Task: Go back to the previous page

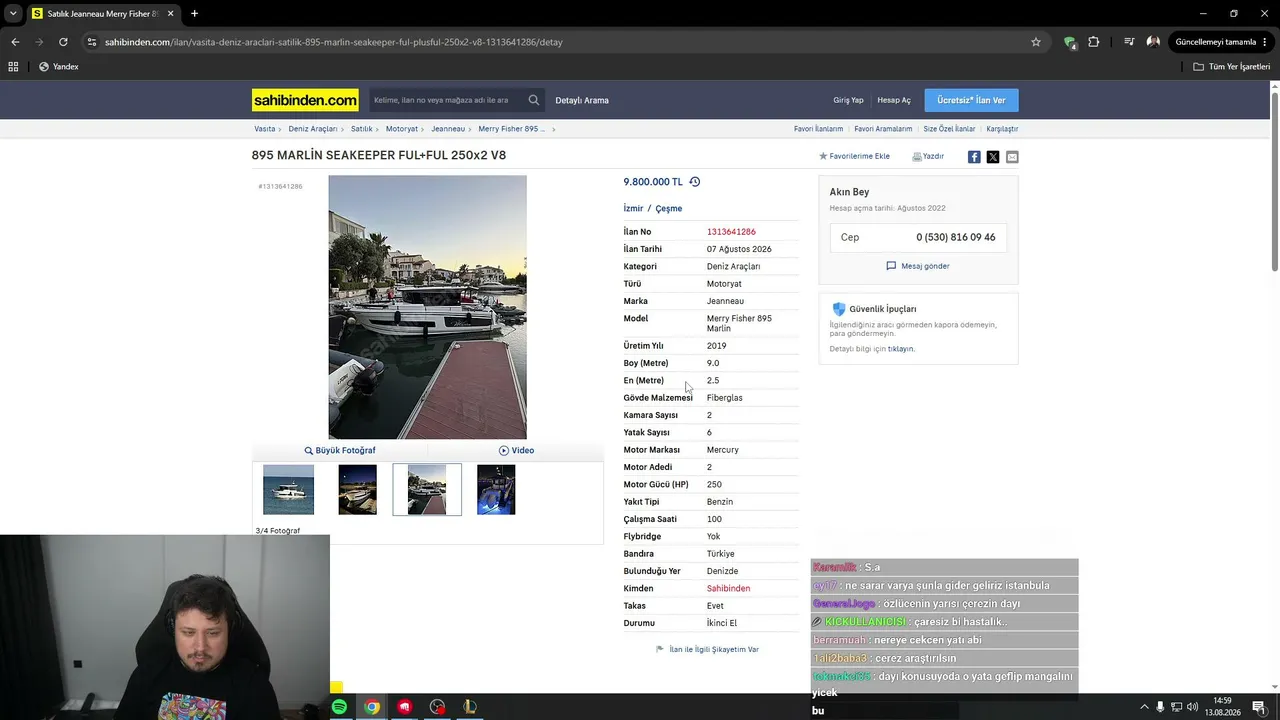Action: [15, 42]
